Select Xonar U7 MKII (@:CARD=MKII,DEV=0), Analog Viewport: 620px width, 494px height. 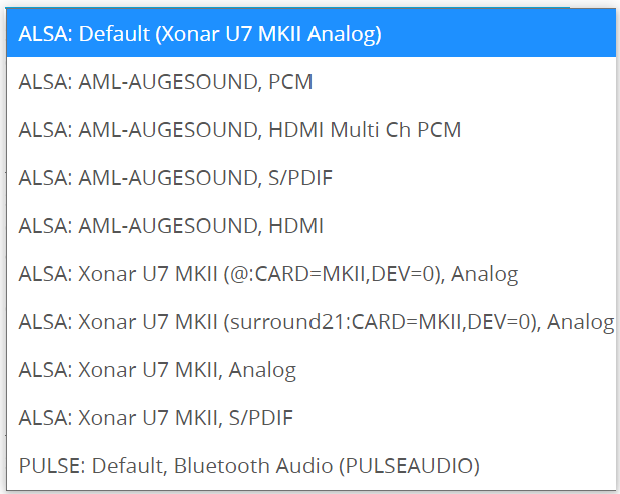pyautogui.click(x=268, y=274)
